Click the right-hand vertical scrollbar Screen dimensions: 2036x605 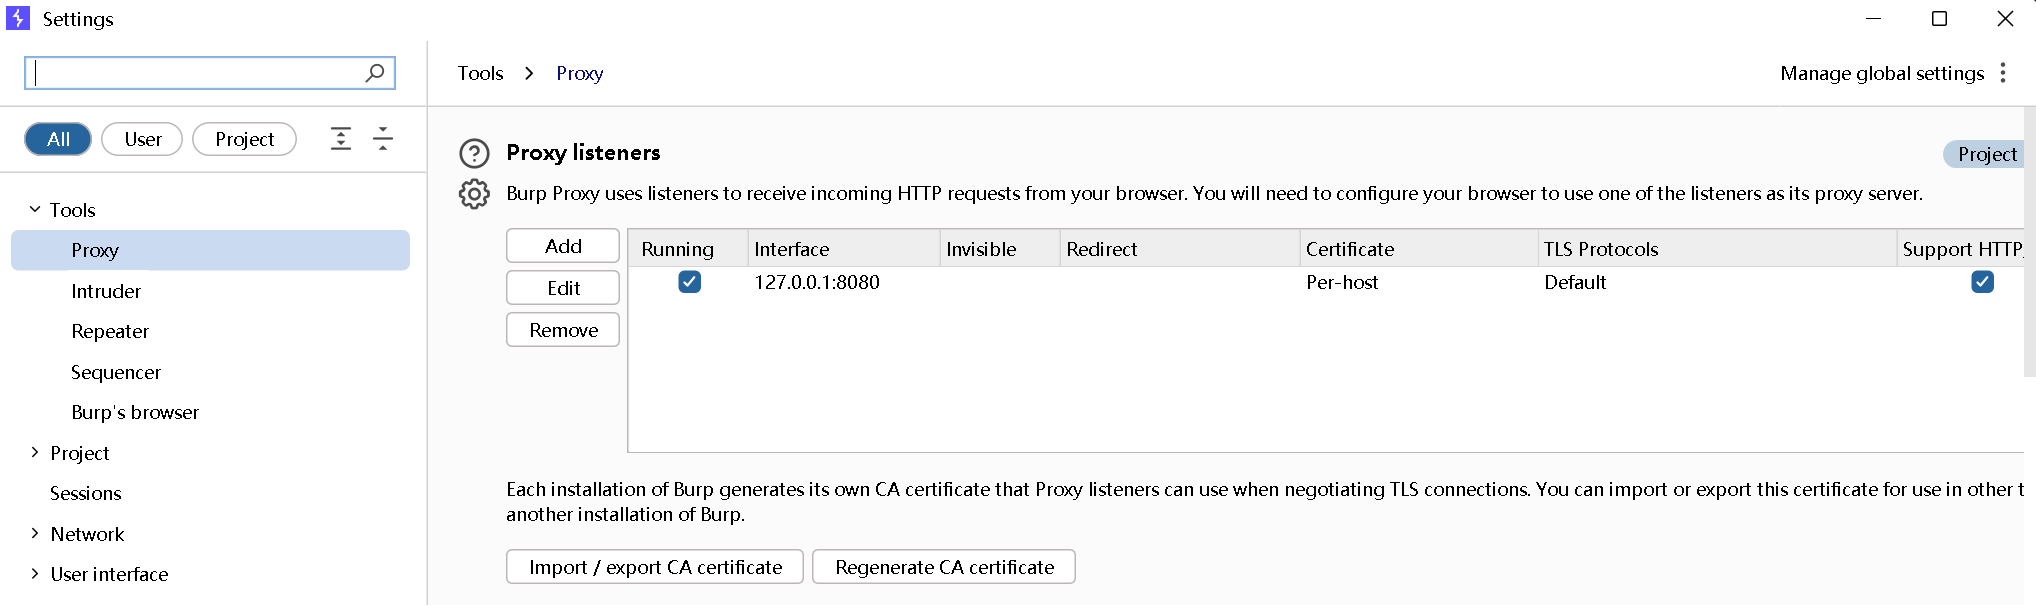tap(2030, 242)
